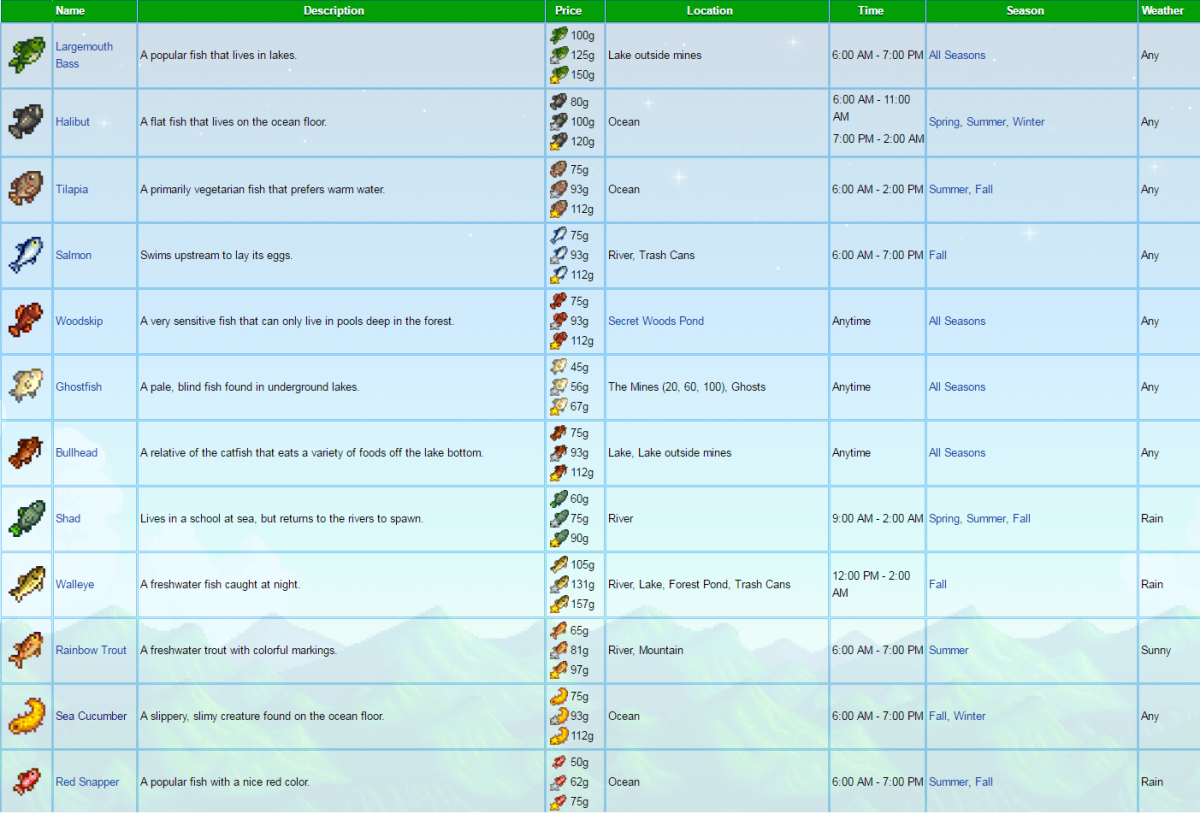Click the Largemouth Bass fish icon

point(26,55)
